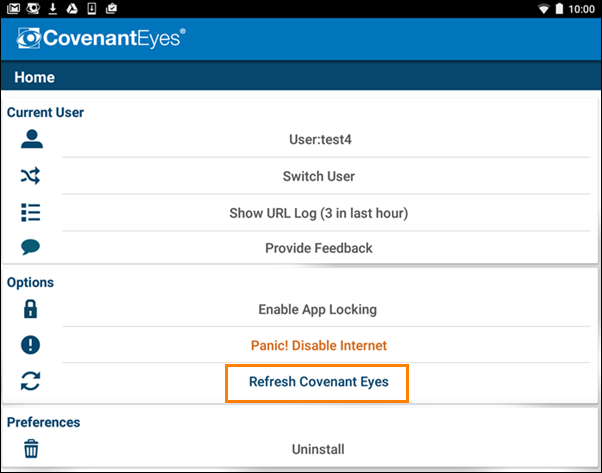Open Show URL Log (3 in last hour)

point(319,213)
